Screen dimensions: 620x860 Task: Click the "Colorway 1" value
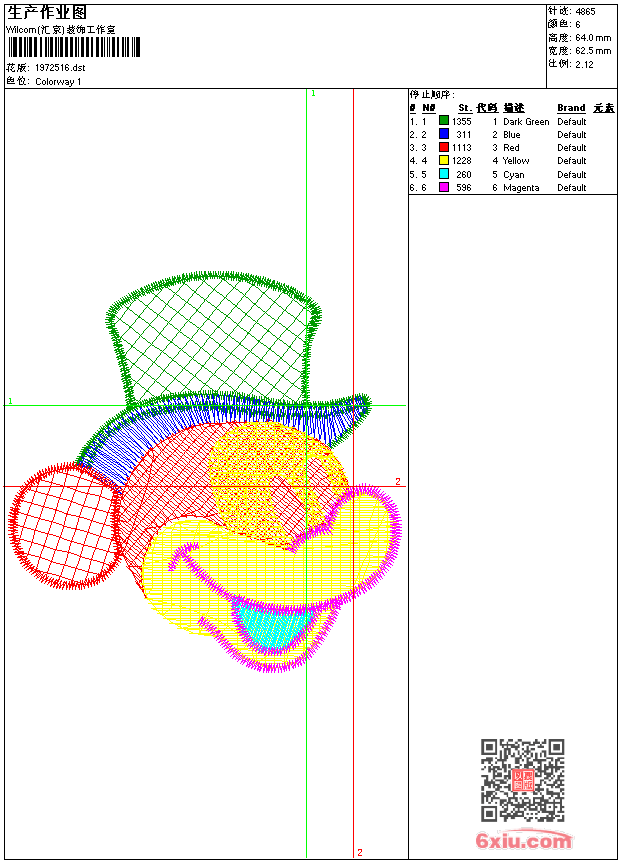click(58, 82)
